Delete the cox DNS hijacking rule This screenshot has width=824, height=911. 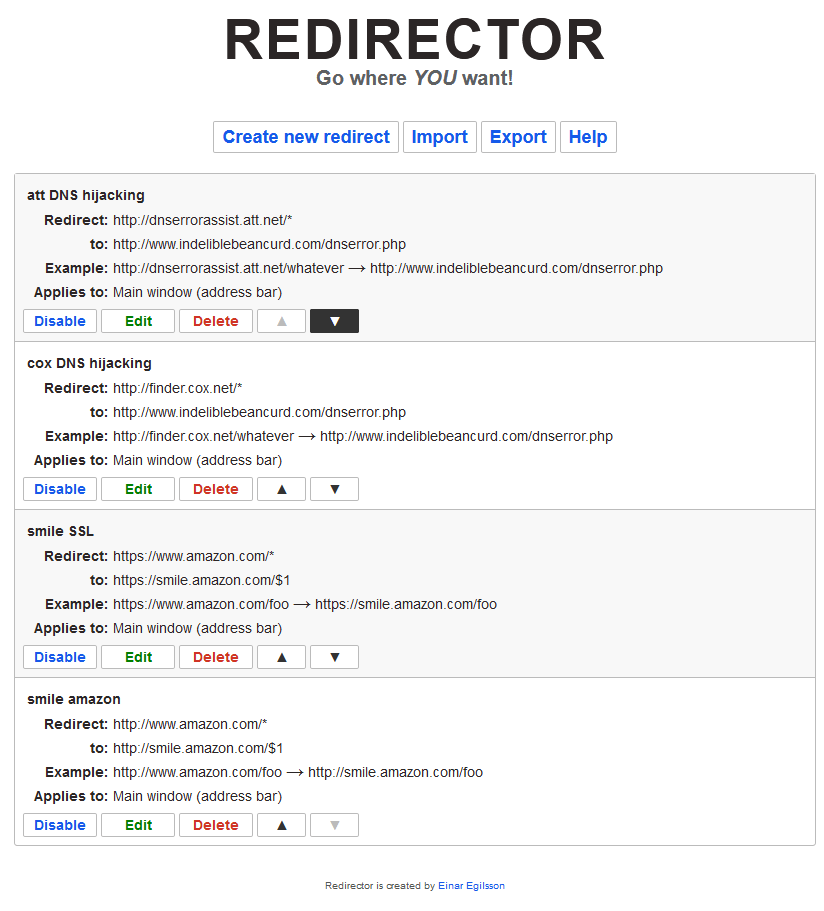coord(215,488)
